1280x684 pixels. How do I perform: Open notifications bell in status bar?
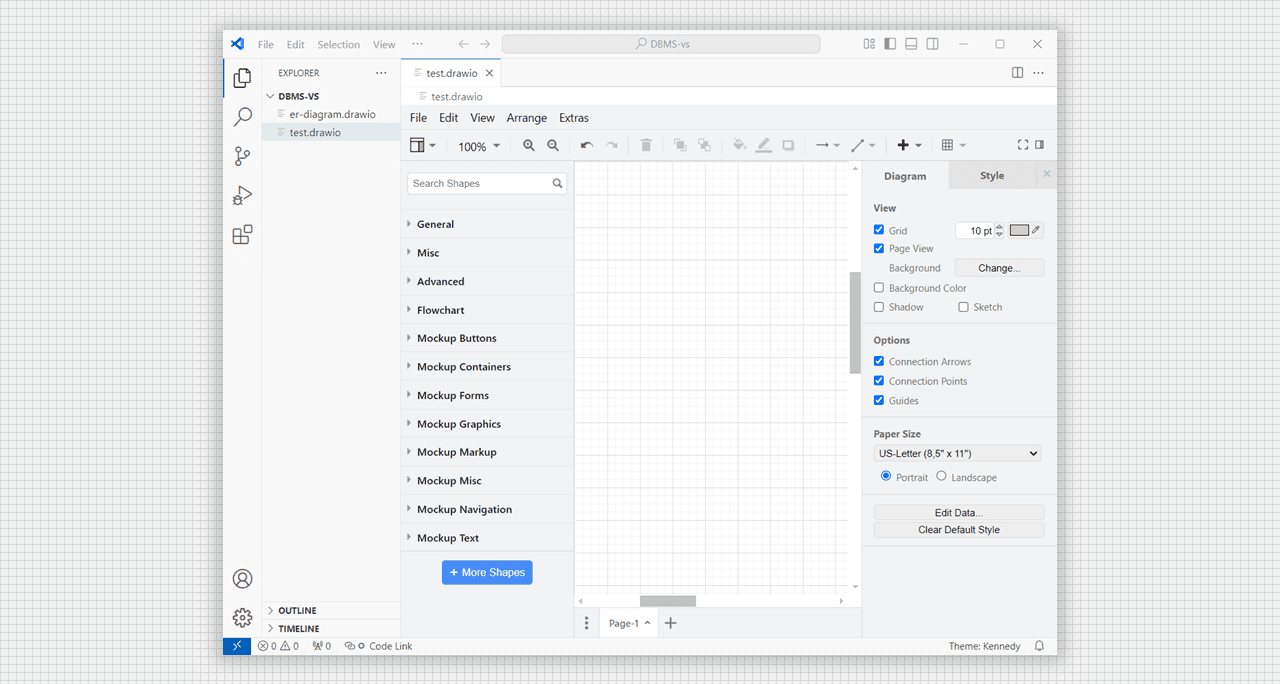(x=1039, y=646)
